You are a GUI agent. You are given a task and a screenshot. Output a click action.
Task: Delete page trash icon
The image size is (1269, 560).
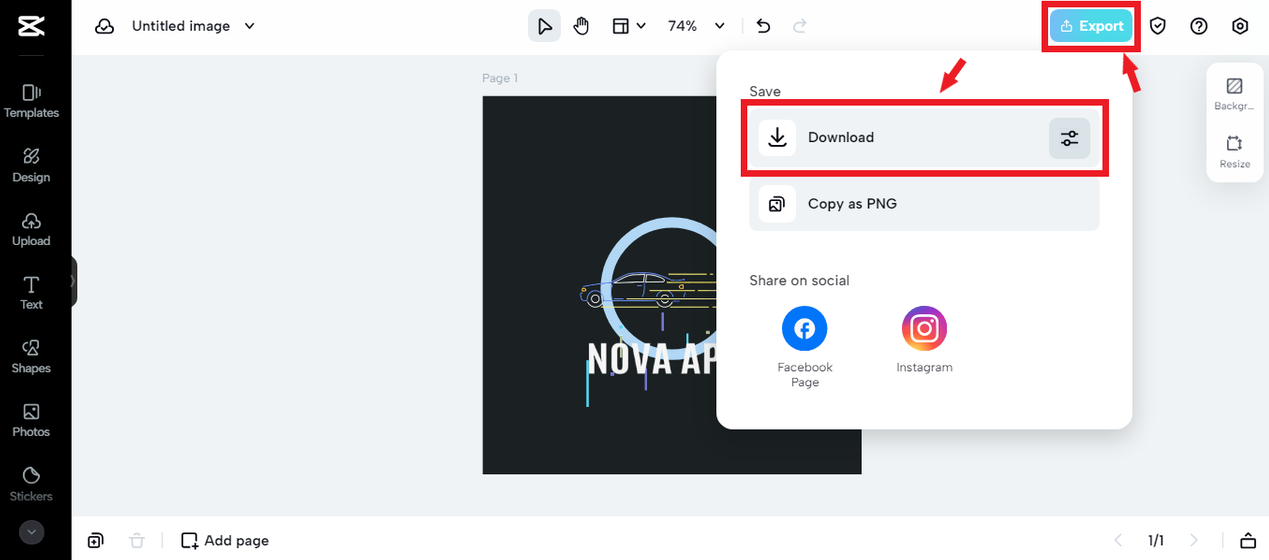[x=137, y=540]
